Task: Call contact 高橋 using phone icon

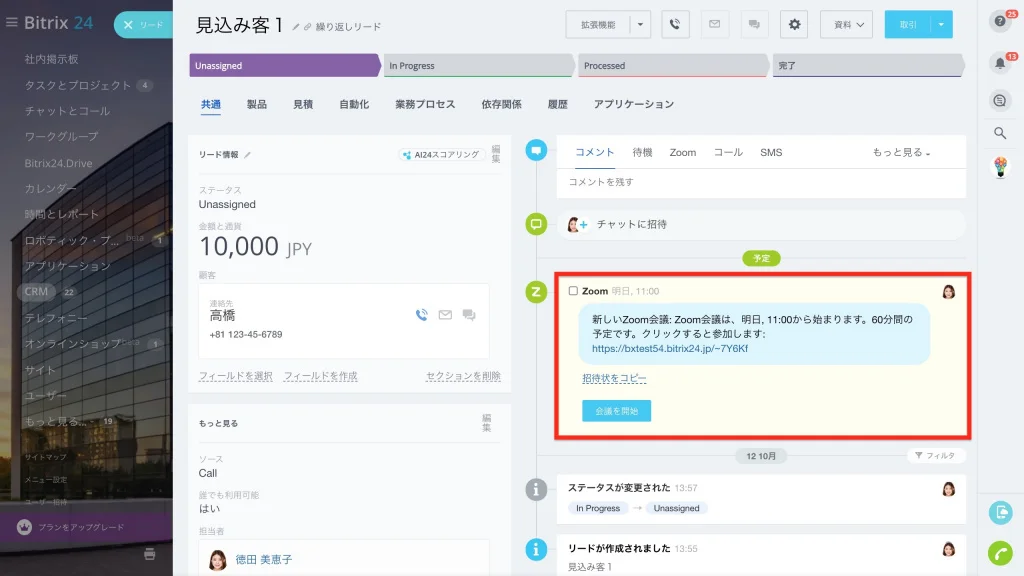Action: tap(422, 315)
